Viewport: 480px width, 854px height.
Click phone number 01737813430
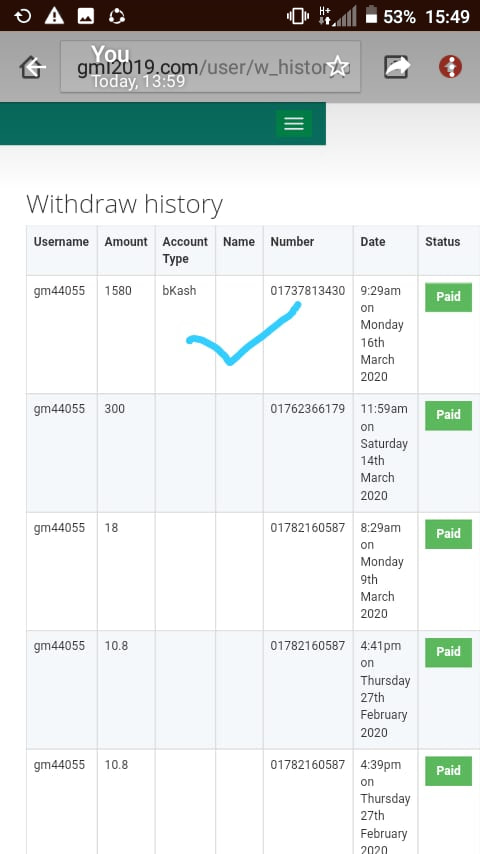pyautogui.click(x=308, y=291)
